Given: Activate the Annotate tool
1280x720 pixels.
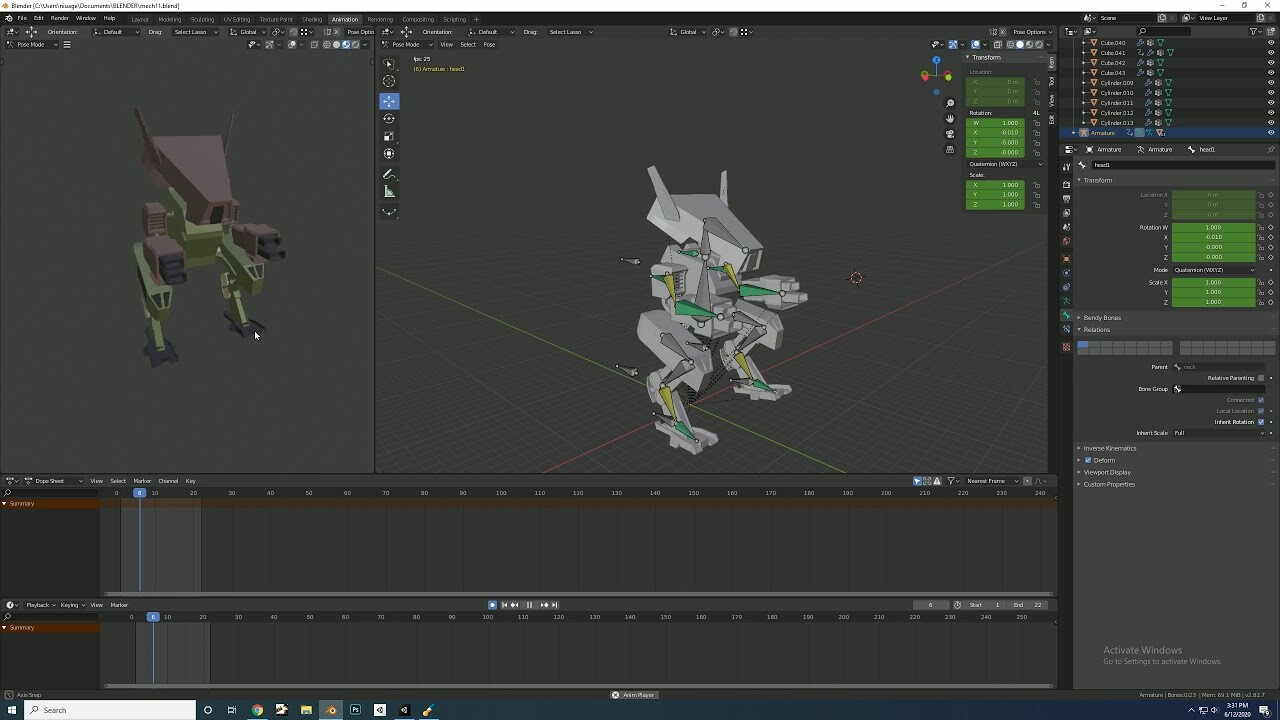Looking at the screenshot, I should tap(389, 173).
